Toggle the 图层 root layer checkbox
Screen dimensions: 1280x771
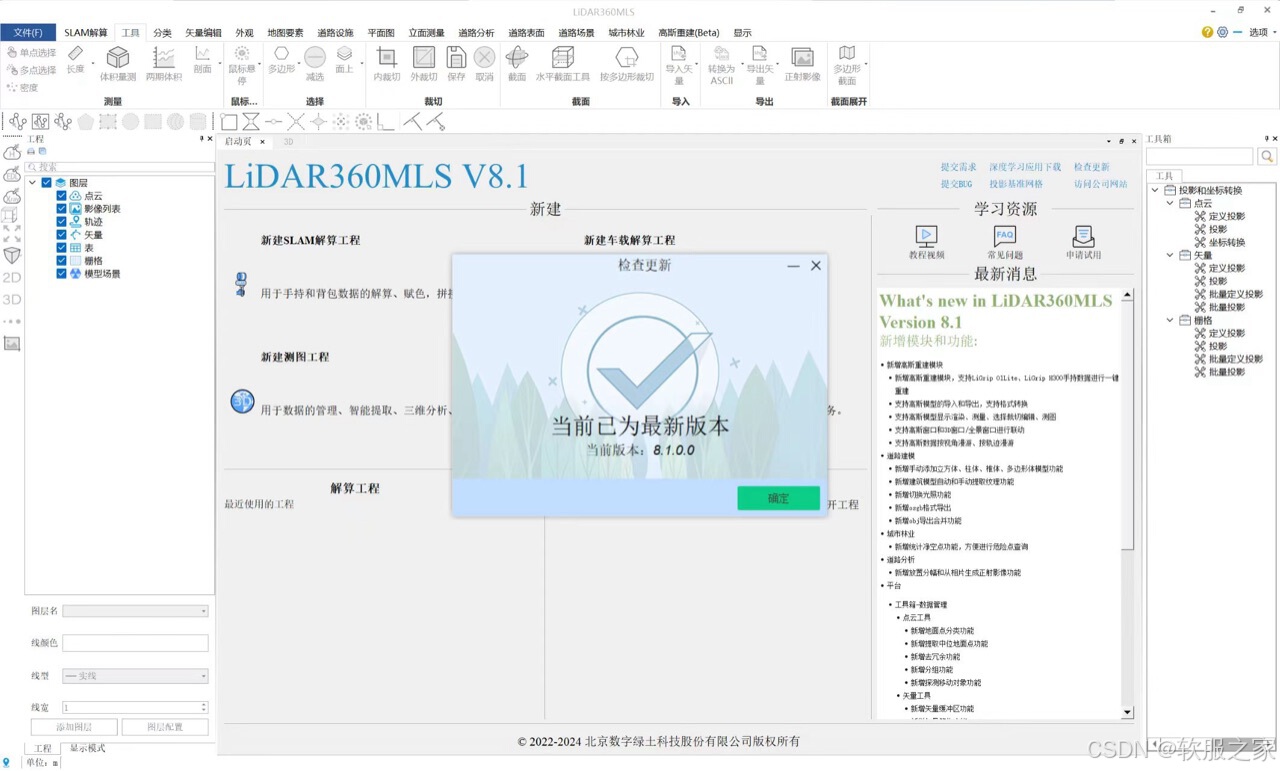(x=46, y=183)
